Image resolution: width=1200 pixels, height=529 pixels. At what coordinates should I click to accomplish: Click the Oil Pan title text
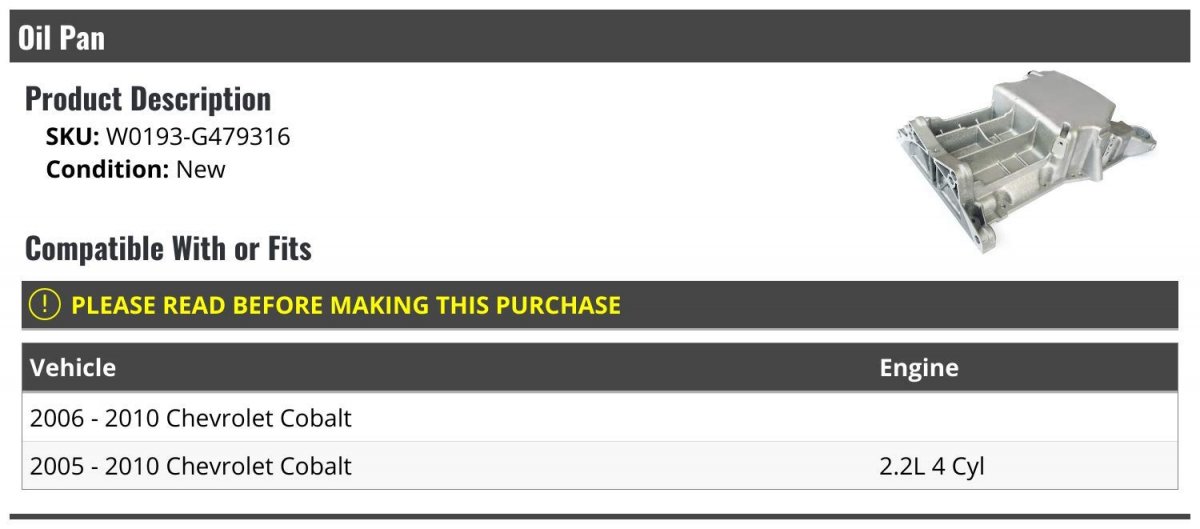[x=61, y=38]
